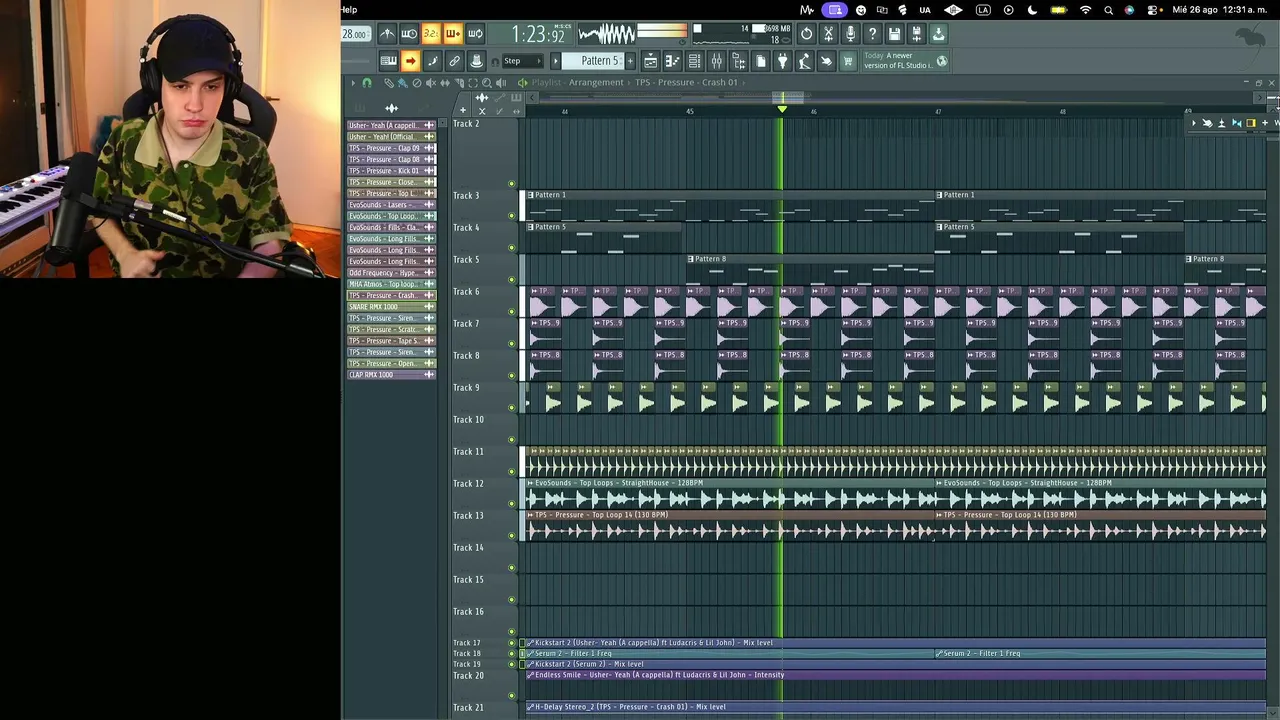
Task: Toggle the Playlist snap magnet icon
Action: click(x=367, y=83)
